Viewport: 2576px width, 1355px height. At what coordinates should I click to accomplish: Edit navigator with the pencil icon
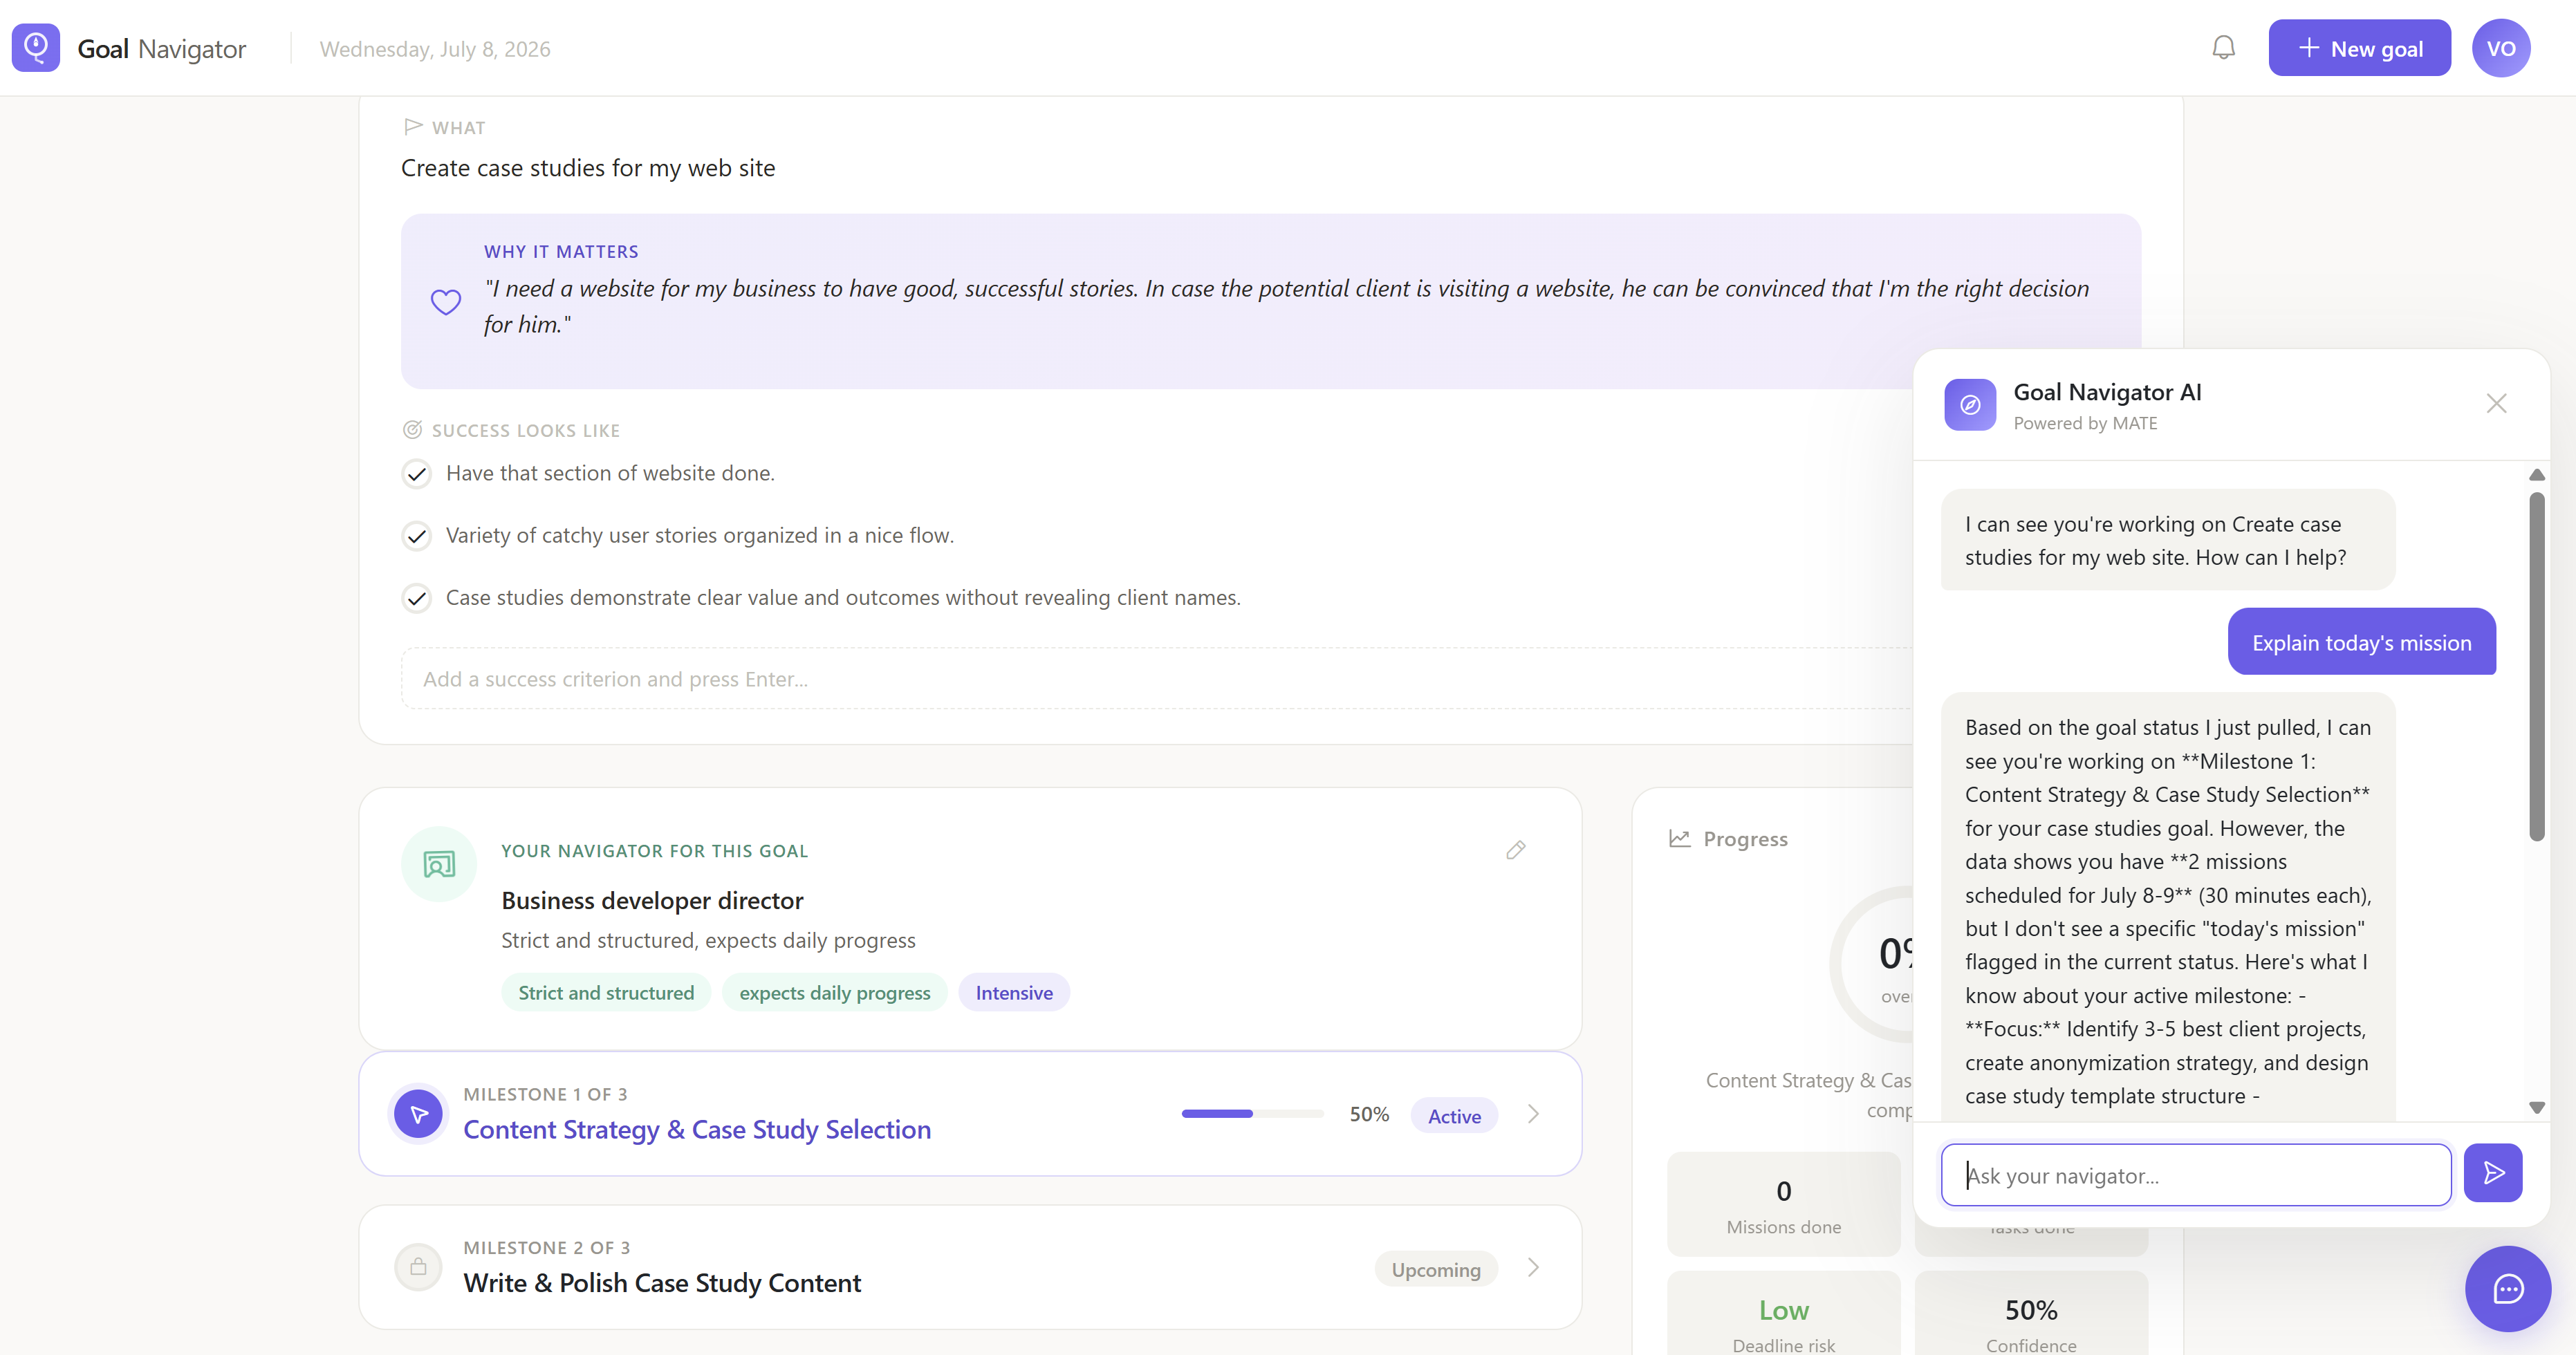pyautogui.click(x=1515, y=850)
